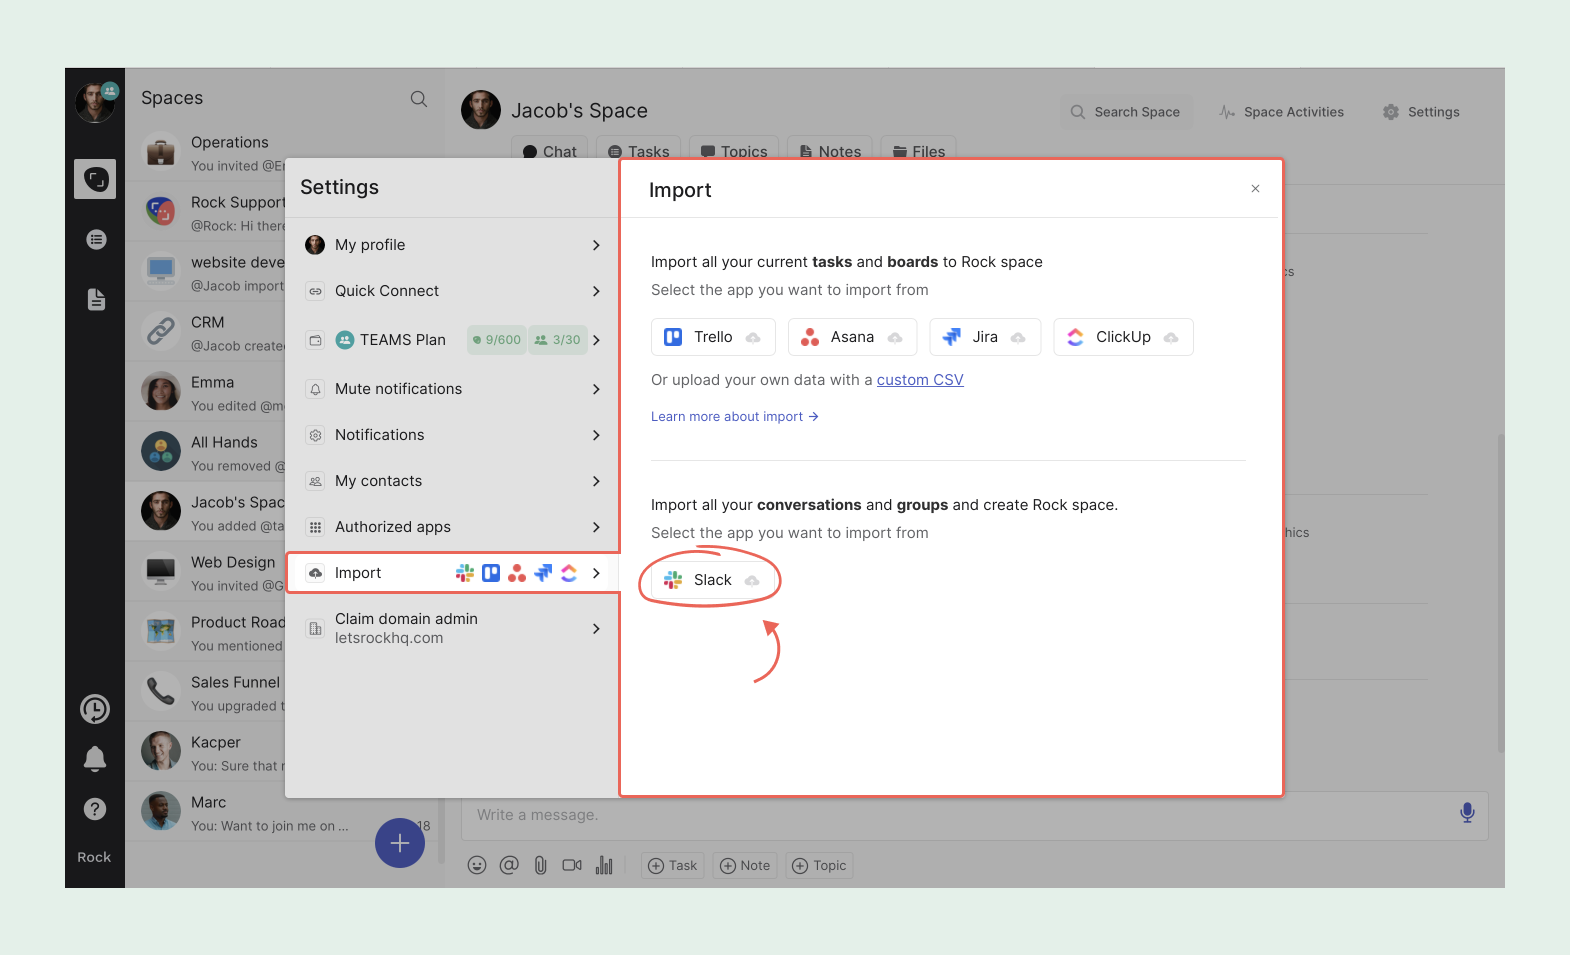Click the blue plus button to create new
This screenshot has height=955, width=1570.
coord(400,843)
